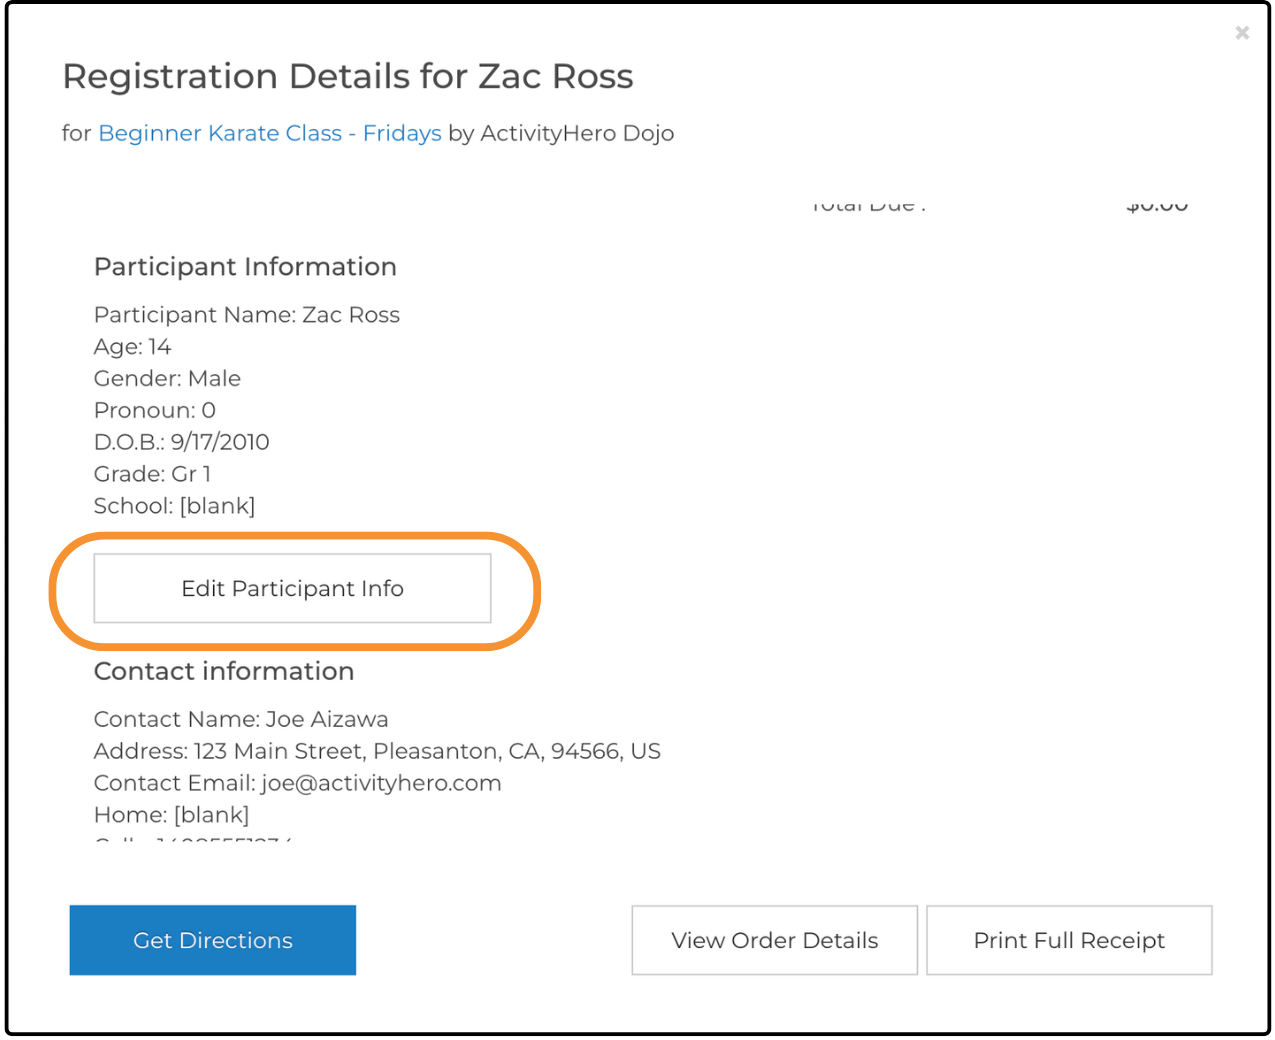Viewport: 1275px width, 1040px height.
Task: Click the Get Directions button
Action: click(213, 940)
